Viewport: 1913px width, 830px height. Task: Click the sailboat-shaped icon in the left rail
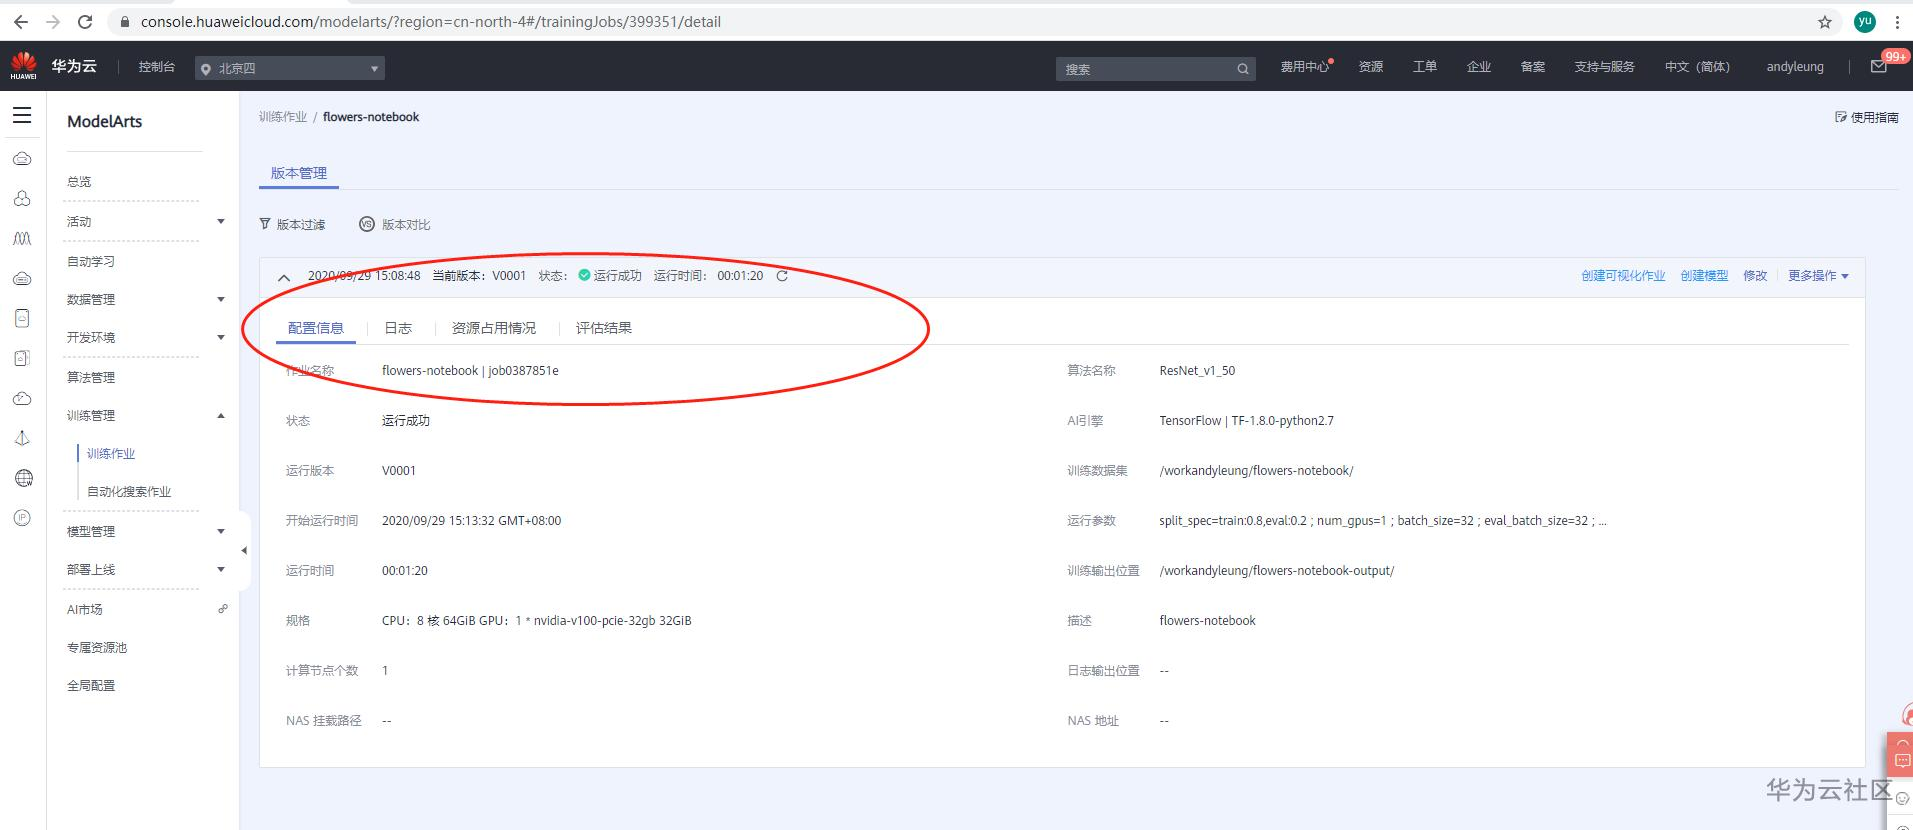coord(22,438)
